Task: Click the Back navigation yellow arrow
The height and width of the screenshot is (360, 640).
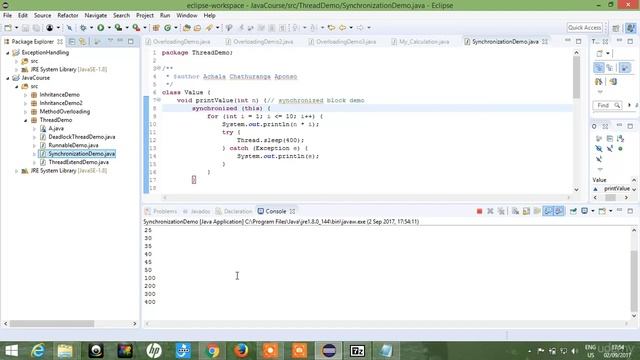Action: pyautogui.click(x=342, y=28)
